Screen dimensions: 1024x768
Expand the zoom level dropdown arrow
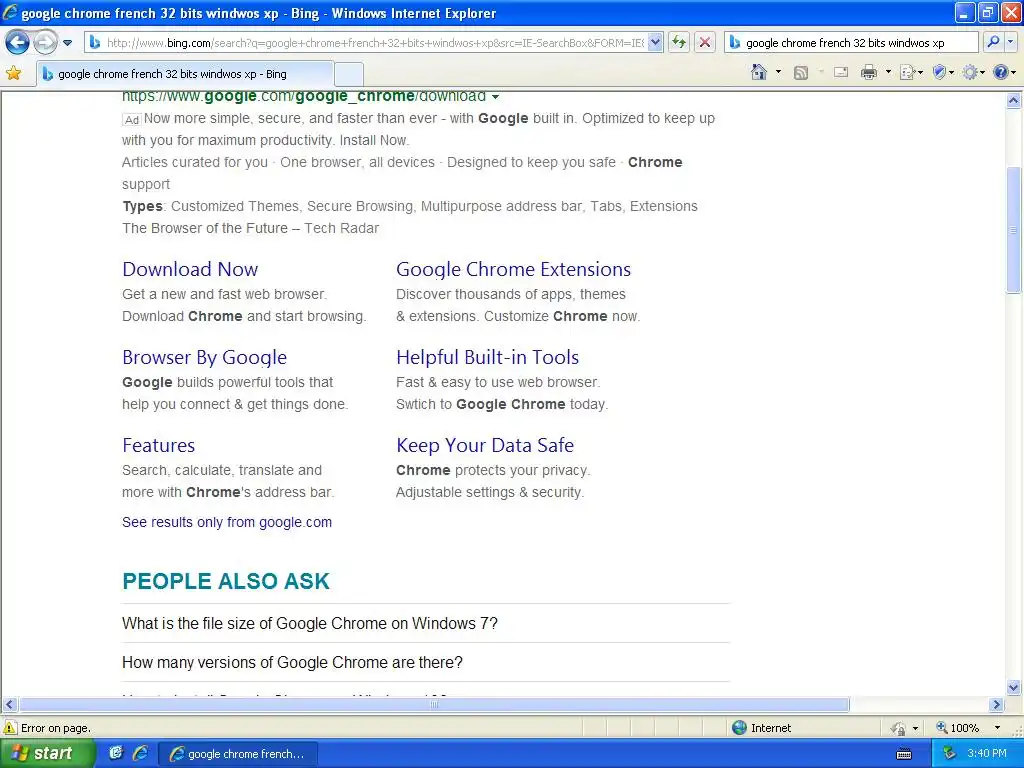point(997,728)
